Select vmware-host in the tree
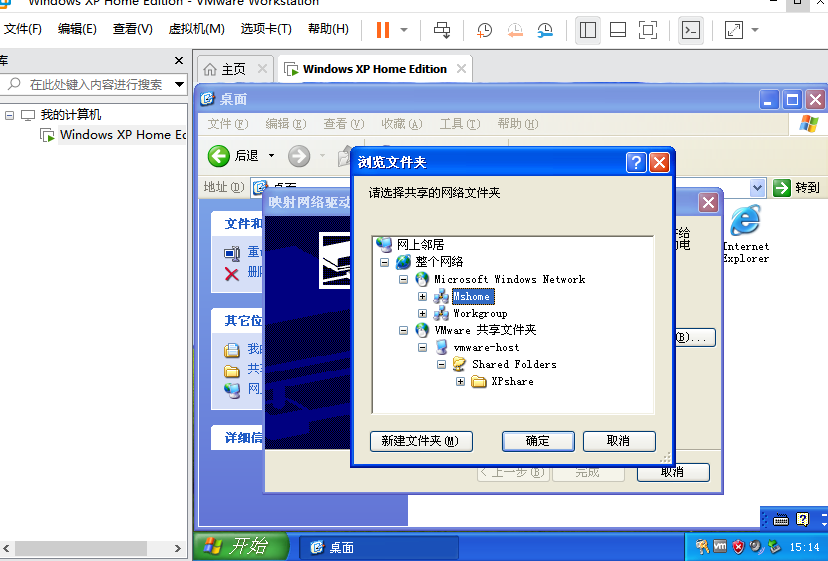The height and width of the screenshot is (561, 828). pyautogui.click(x=486, y=348)
